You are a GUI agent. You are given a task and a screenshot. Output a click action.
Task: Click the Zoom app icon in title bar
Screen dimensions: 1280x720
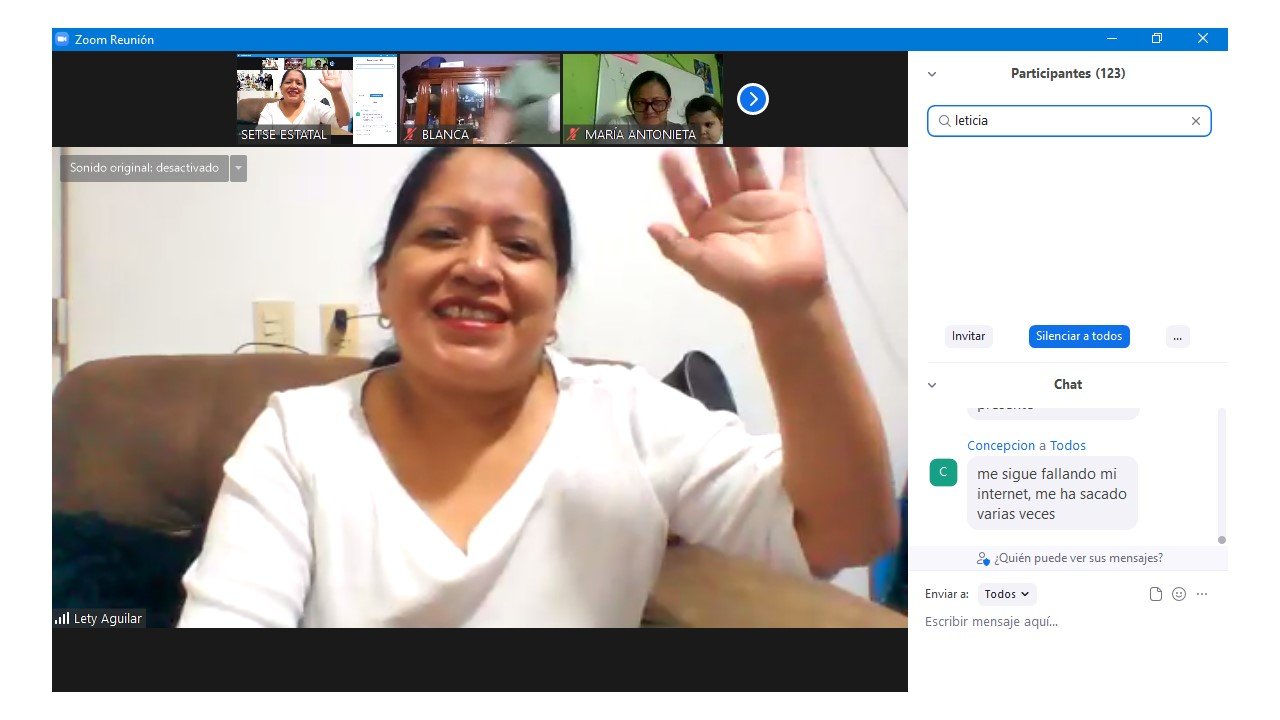tap(62, 39)
